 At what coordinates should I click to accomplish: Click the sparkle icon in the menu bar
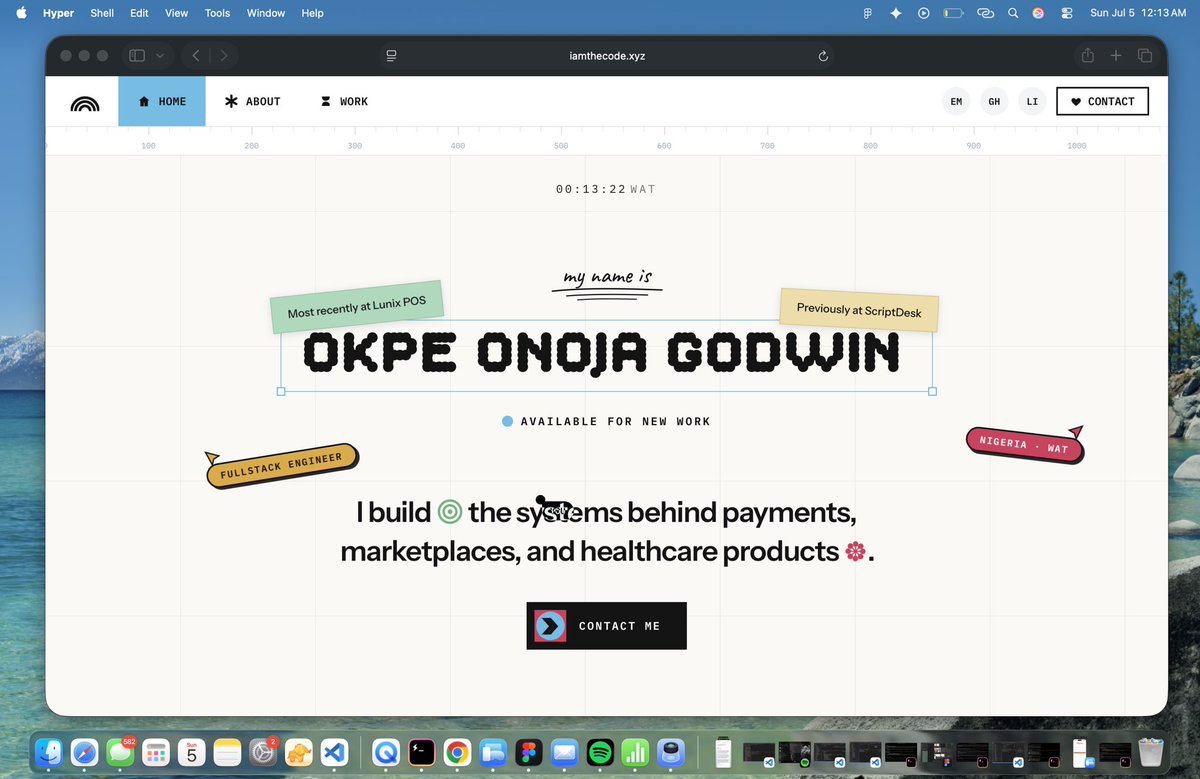click(895, 13)
